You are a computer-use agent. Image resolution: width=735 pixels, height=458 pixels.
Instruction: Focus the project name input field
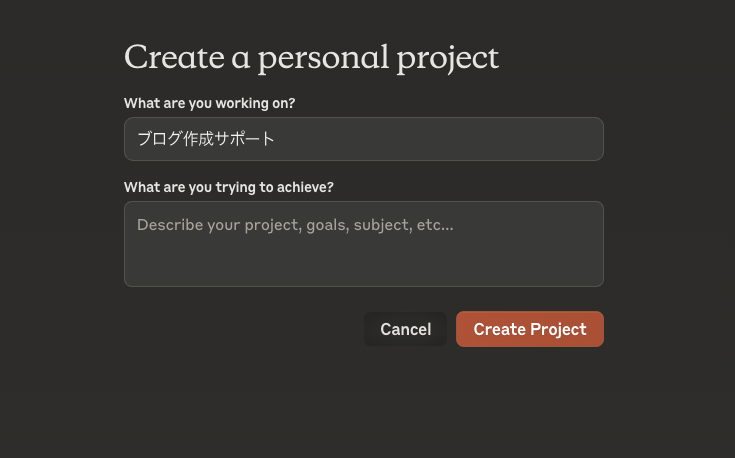click(363, 139)
